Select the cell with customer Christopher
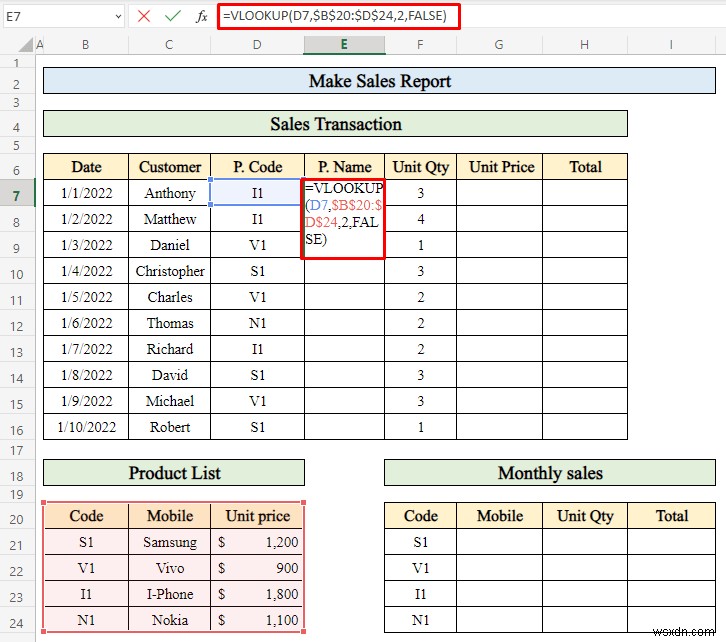This screenshot has width=726, height=642. (169, 271)
